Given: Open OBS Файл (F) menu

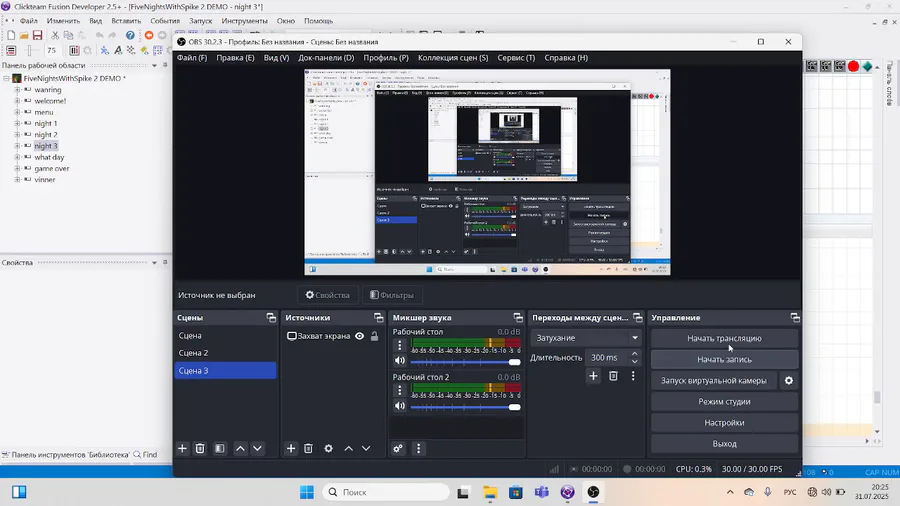Looking at the screenshot, I should click(x=192, y=58).
